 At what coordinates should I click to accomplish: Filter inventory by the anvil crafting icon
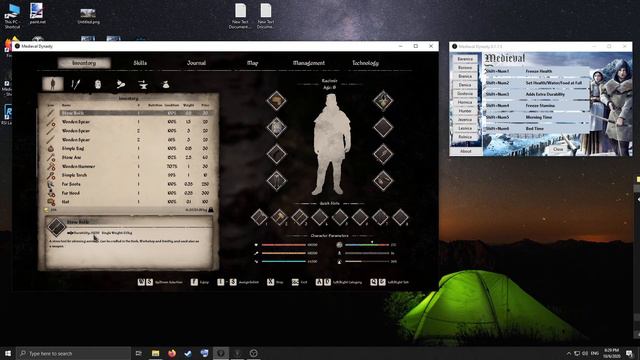143,84
